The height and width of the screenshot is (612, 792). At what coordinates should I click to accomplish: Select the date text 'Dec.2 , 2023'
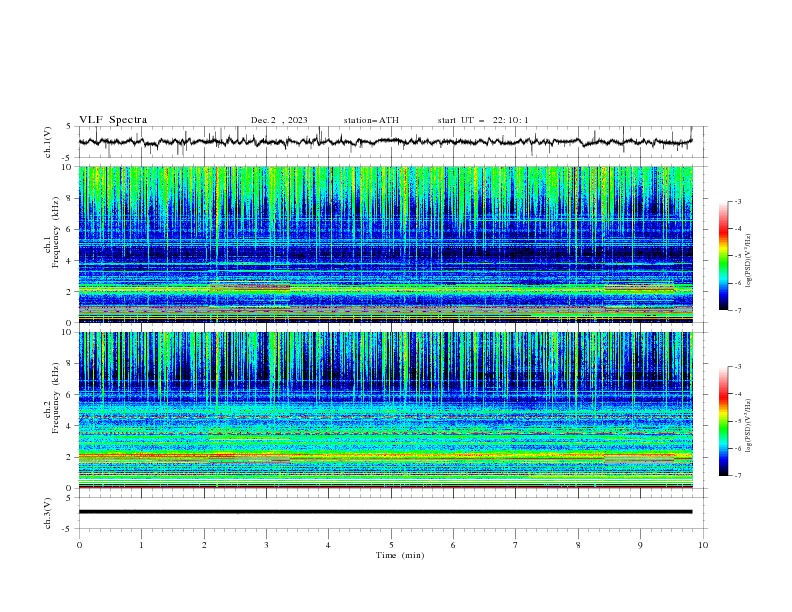click(x=279, y=120)
